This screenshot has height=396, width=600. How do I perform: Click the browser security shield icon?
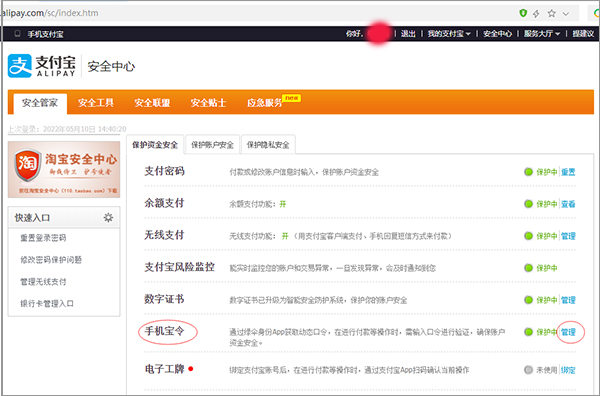click(x=523, y=13)
